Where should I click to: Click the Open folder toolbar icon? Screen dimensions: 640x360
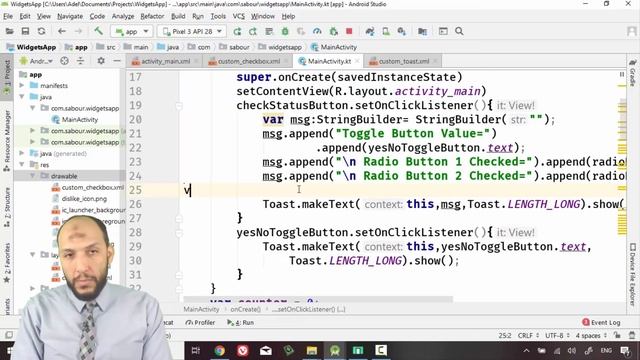9,31
